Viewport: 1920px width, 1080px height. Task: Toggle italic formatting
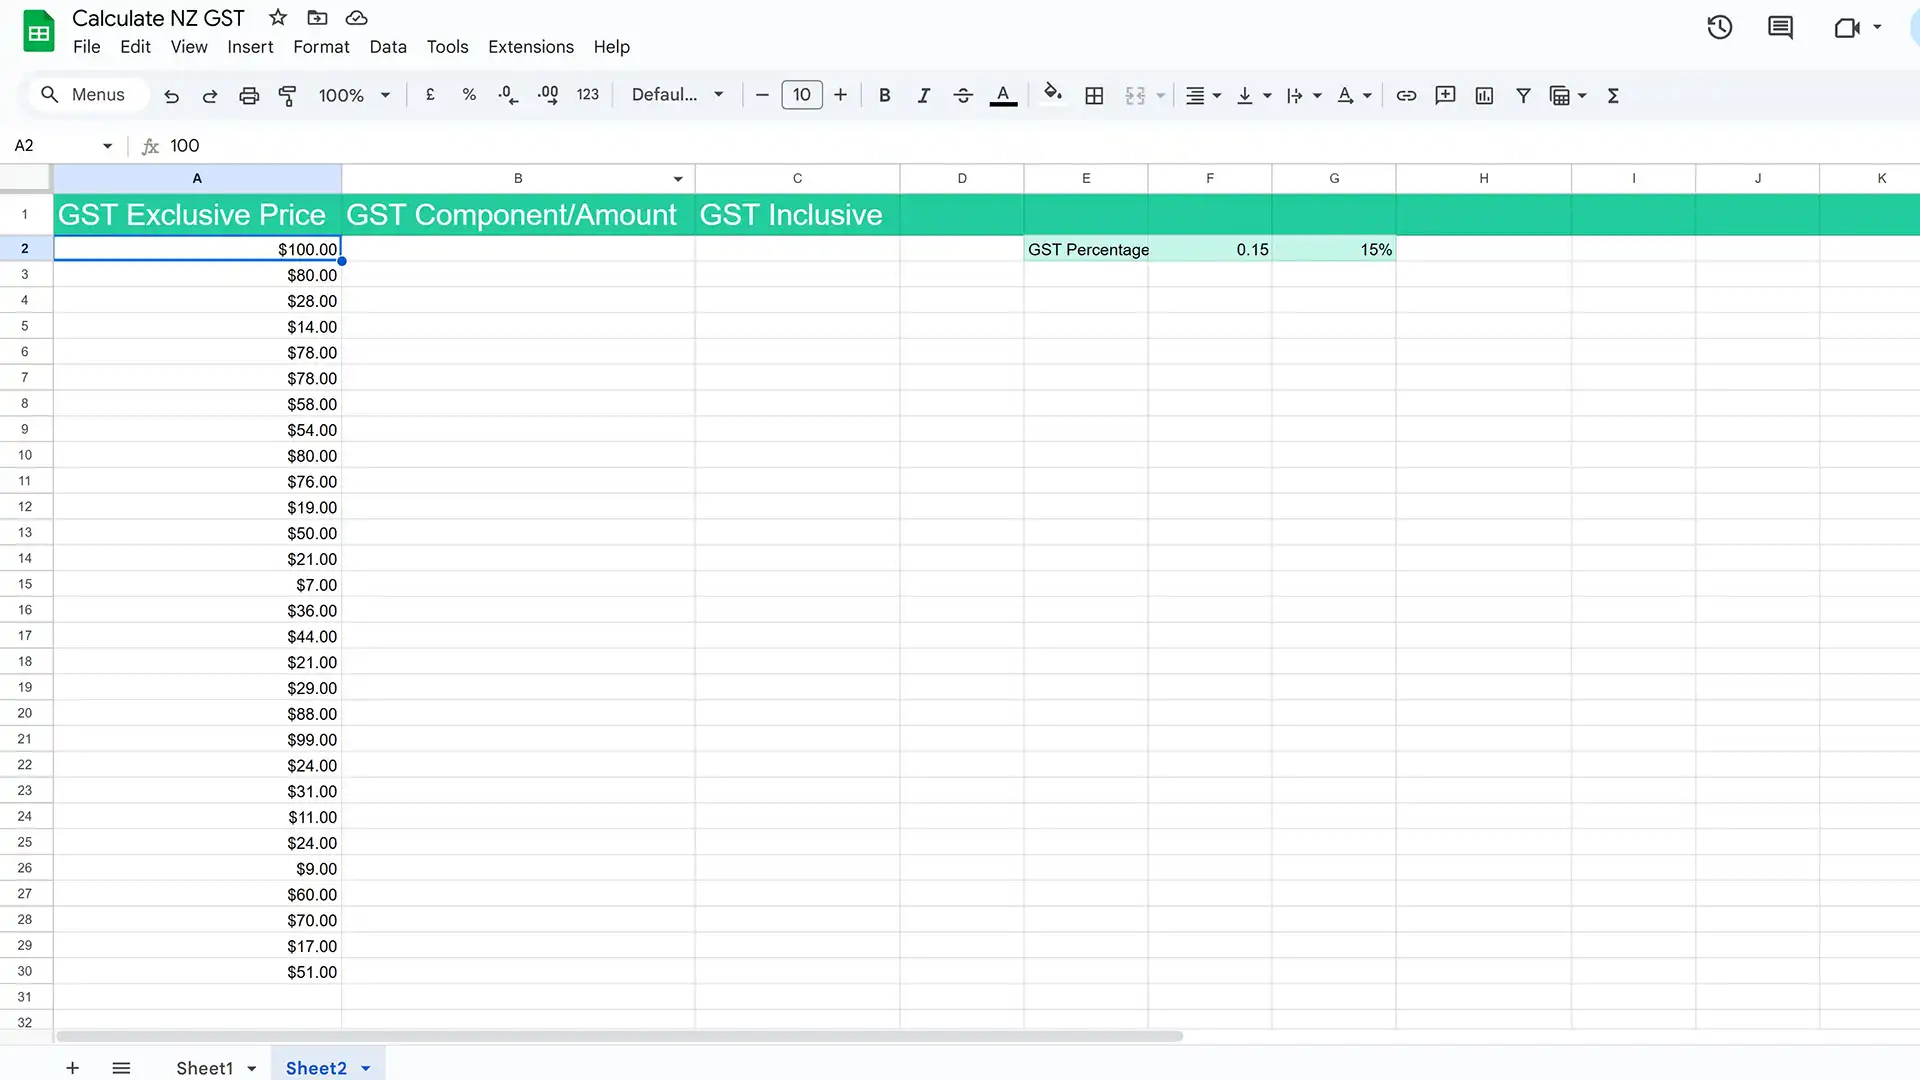923,95
